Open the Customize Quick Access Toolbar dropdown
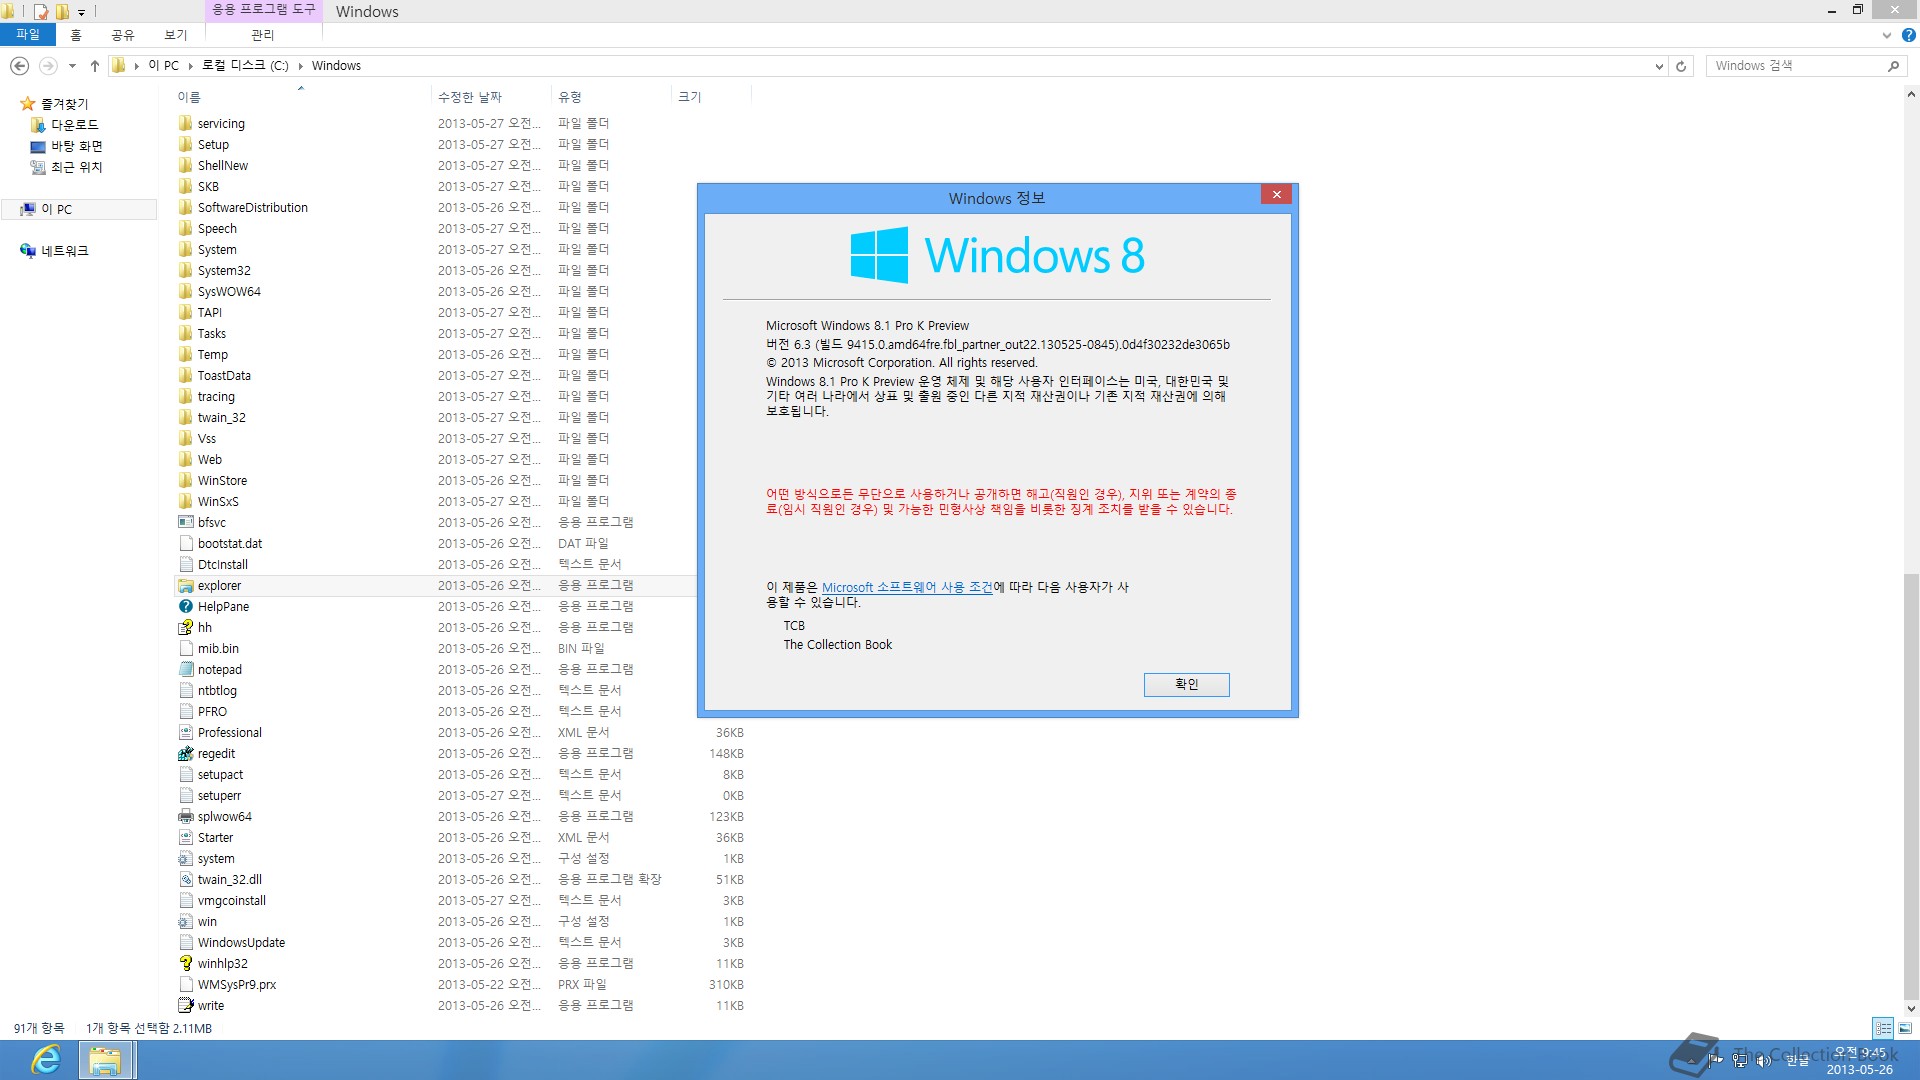Screen dimensions: 1920x1080 [82, 12]
